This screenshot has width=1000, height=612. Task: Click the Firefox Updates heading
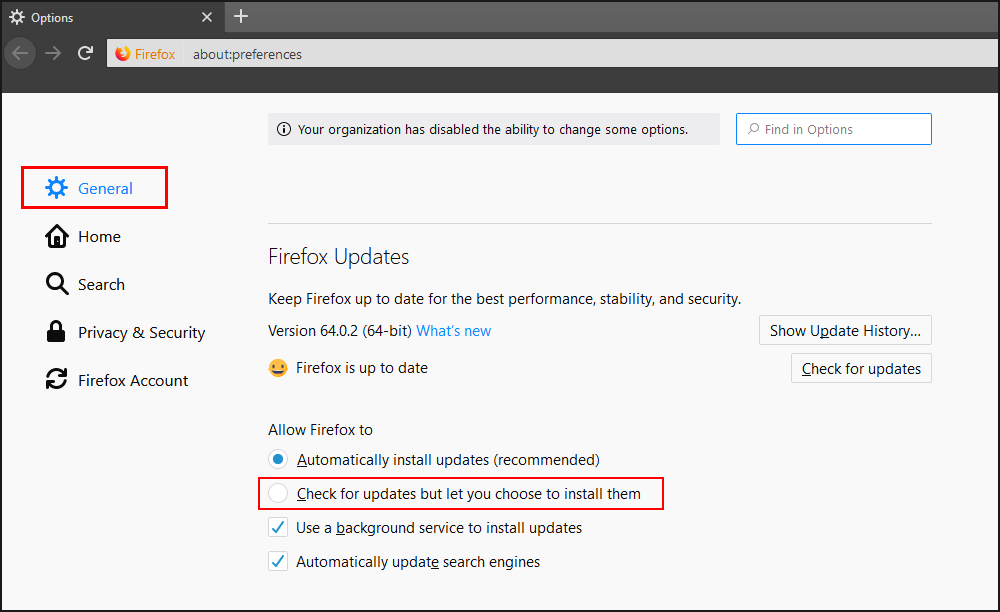[x=339, y=257]
